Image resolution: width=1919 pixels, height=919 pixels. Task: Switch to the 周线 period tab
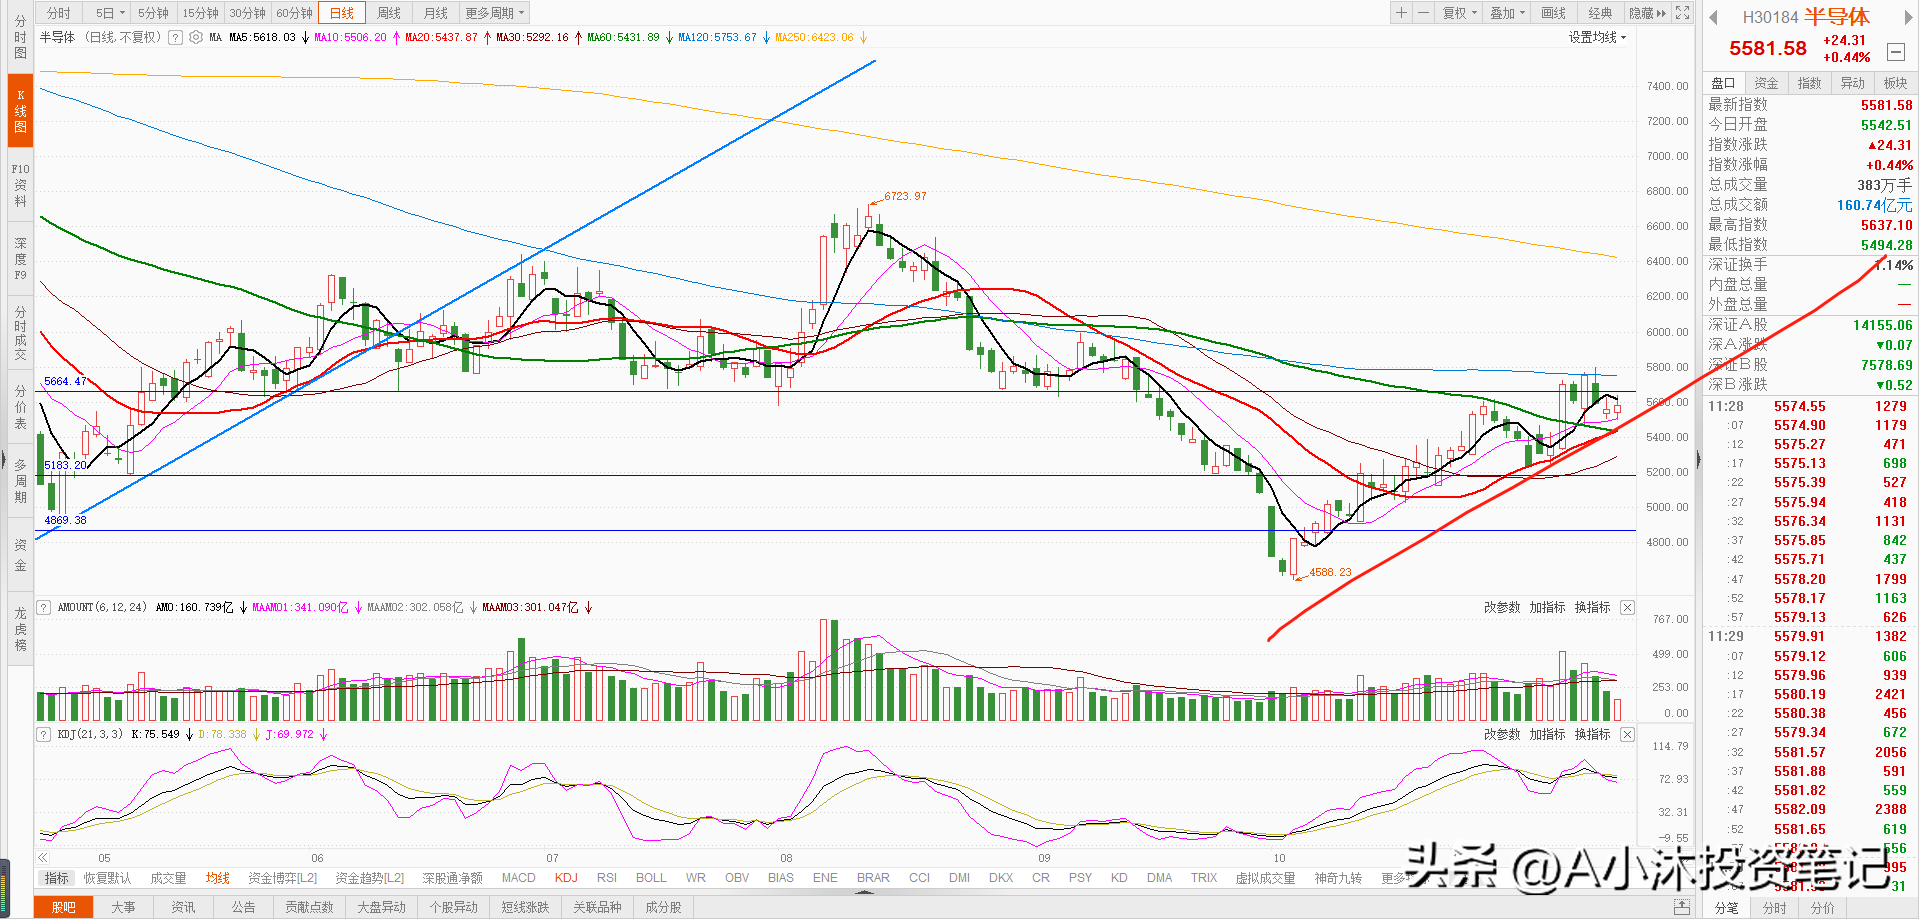coord(389,13)
